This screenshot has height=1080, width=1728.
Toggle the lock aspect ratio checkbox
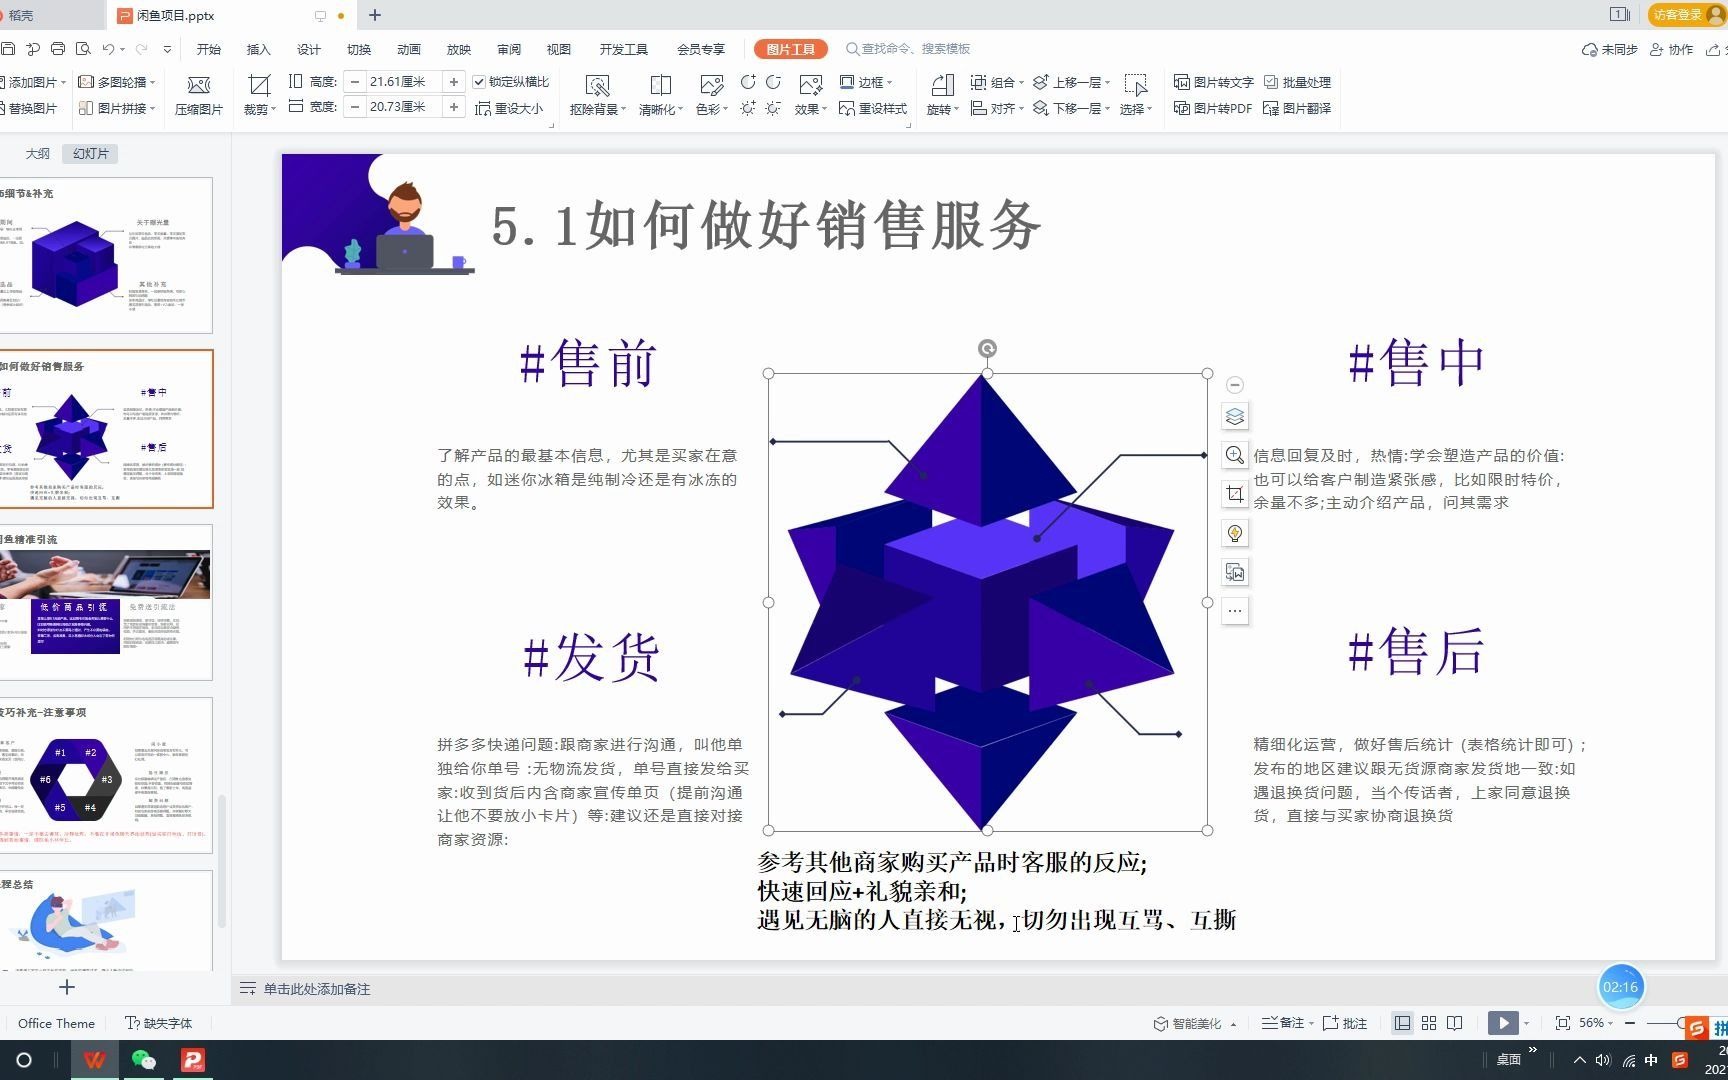coord(479,82)
